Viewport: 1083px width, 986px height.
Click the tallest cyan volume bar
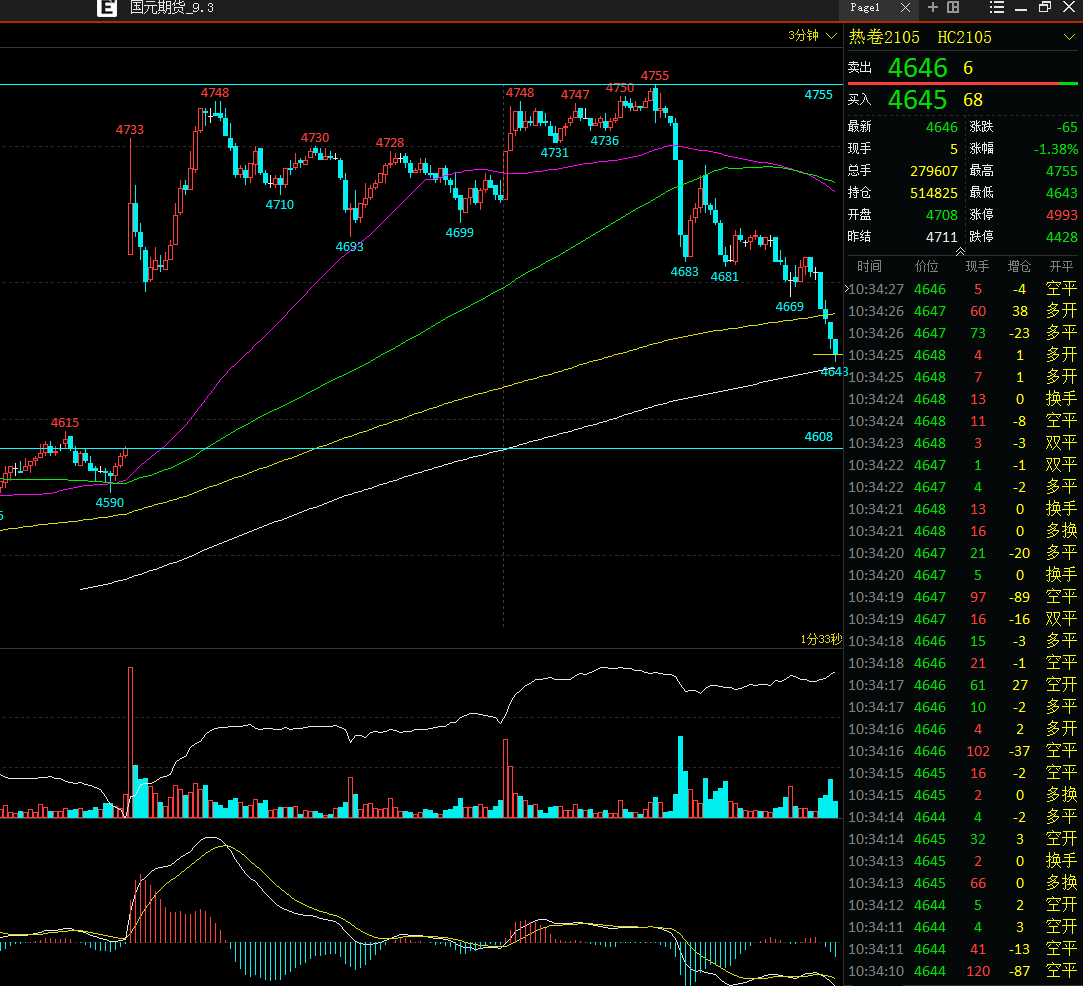click(681, 777)
